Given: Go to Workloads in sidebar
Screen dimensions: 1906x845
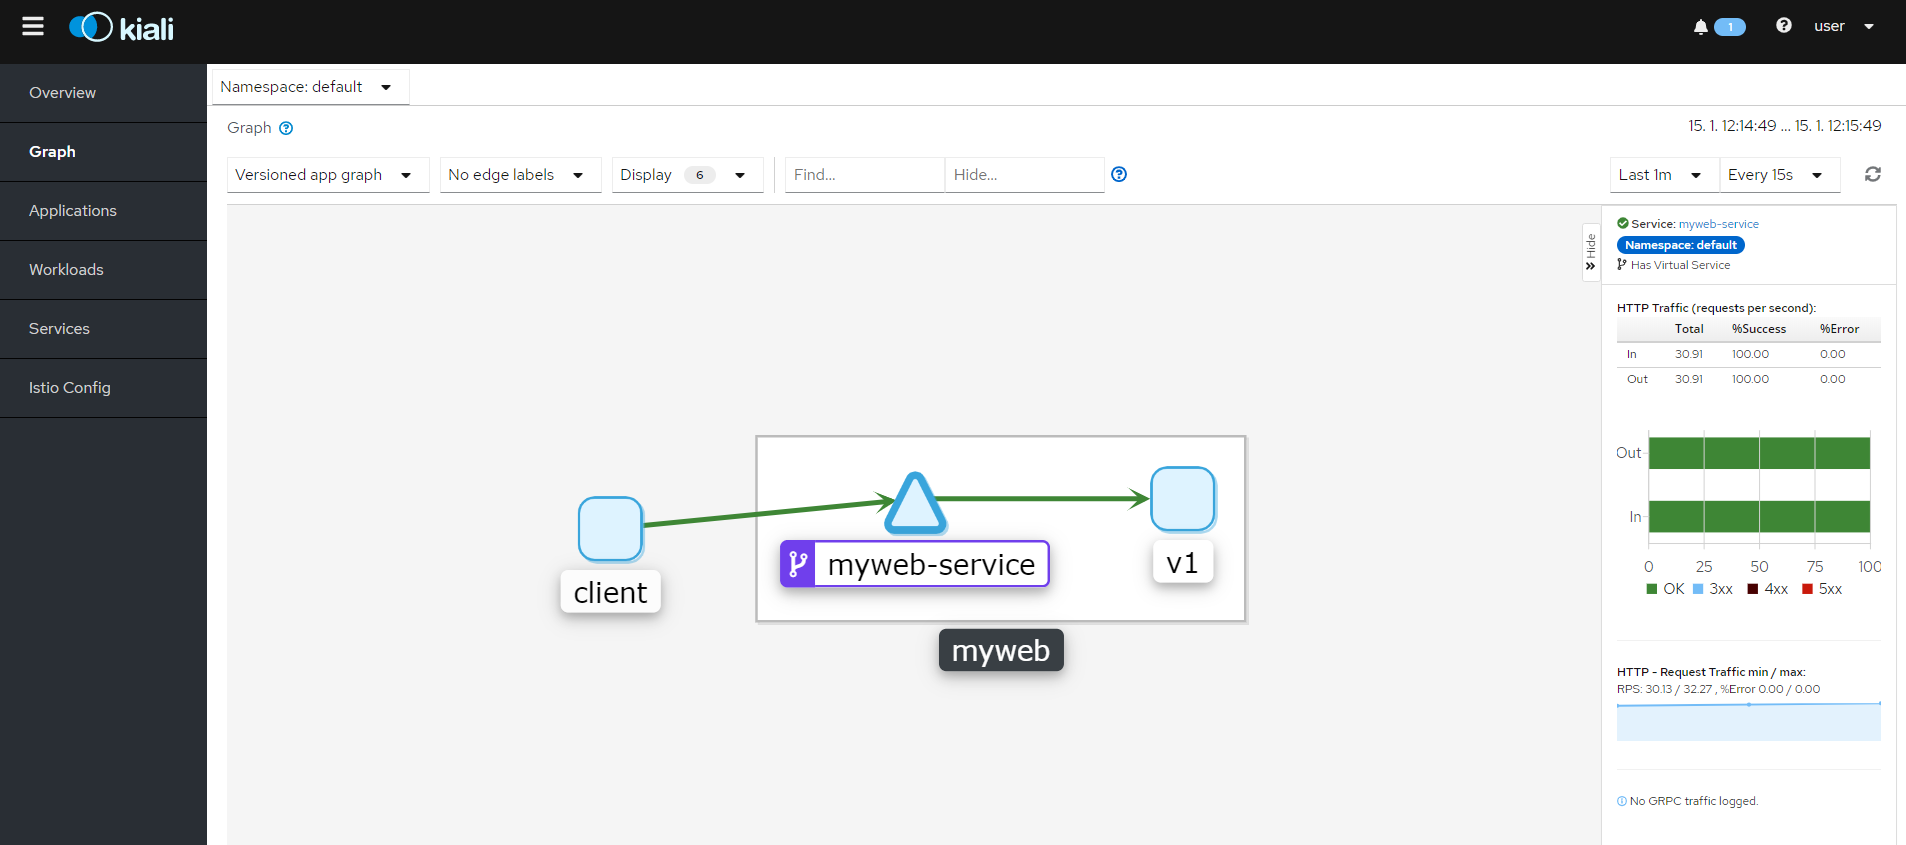Looking at the screenshot, I should [103, 270].
